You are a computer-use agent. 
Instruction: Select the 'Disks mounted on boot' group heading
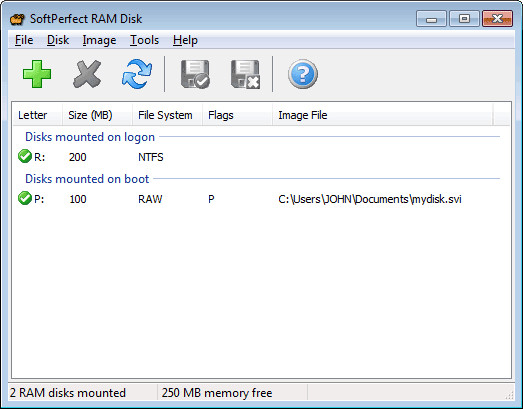(x=87, y=179)
